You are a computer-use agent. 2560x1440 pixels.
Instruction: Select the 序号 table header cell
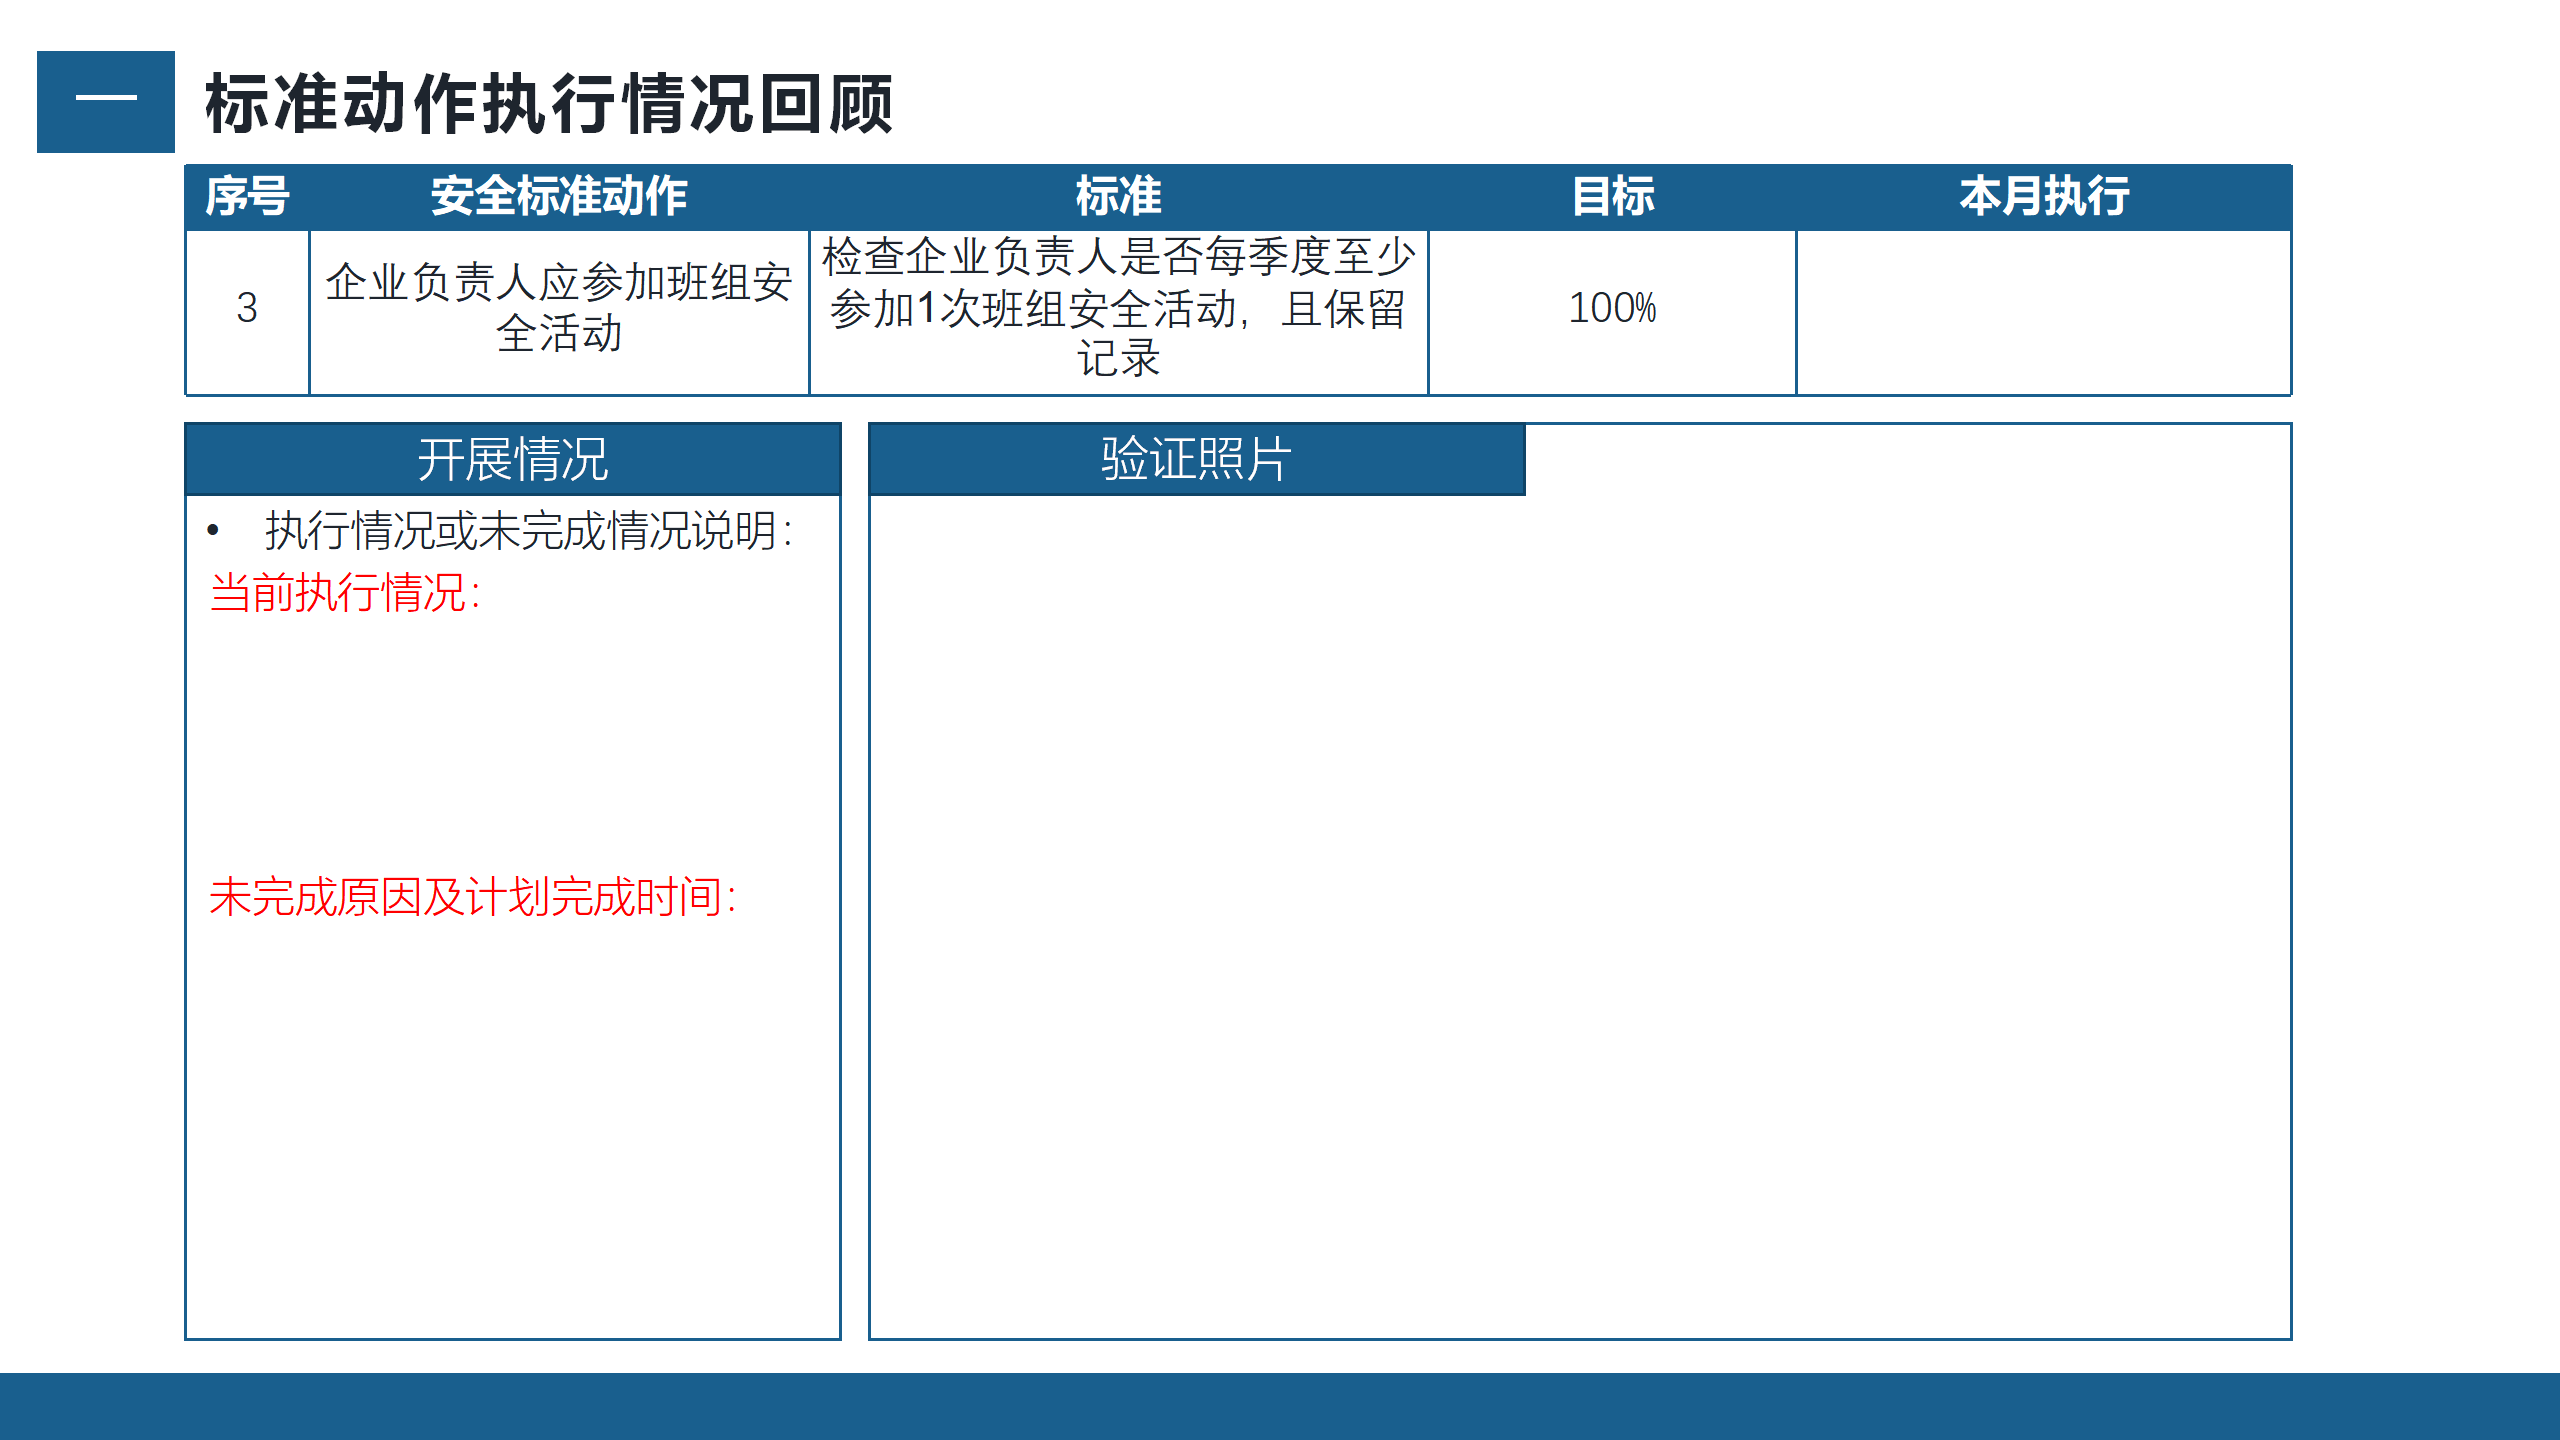point(247,196)
